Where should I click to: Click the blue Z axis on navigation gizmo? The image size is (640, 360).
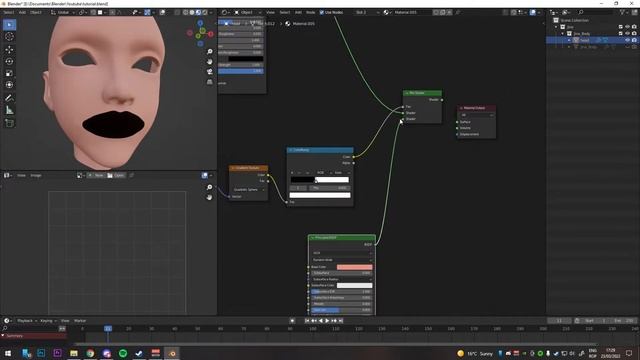click(x=200, y=23)
